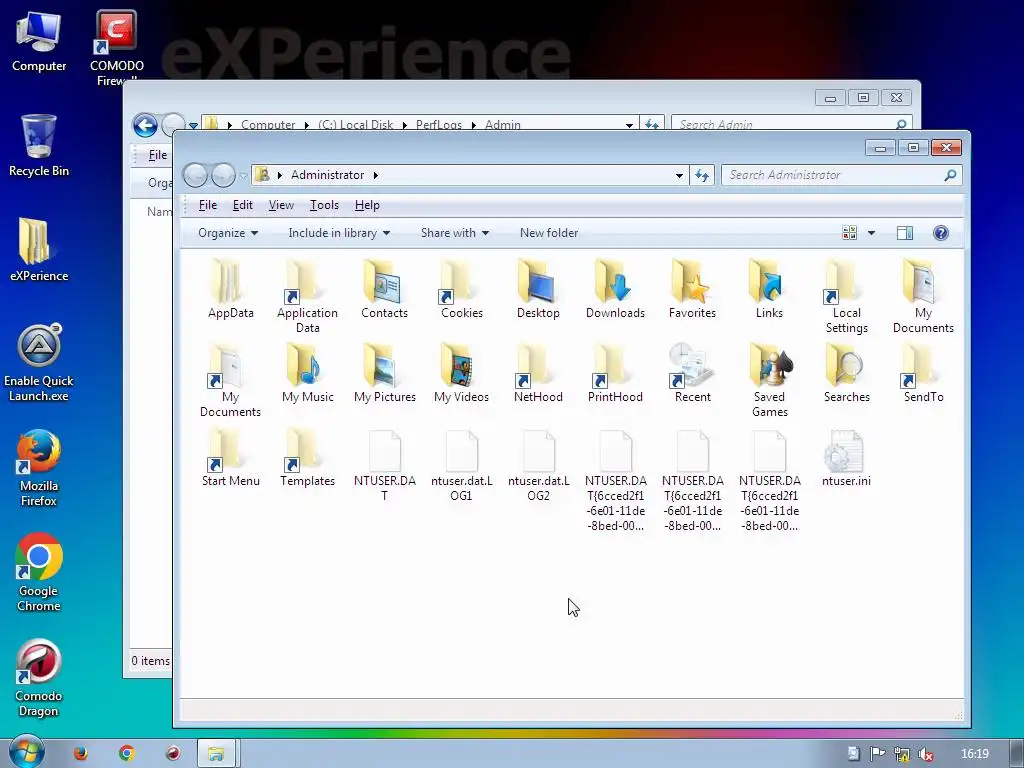Select the NetHood shortcut folder
The image size is (1024, 768).
[538, 373]
